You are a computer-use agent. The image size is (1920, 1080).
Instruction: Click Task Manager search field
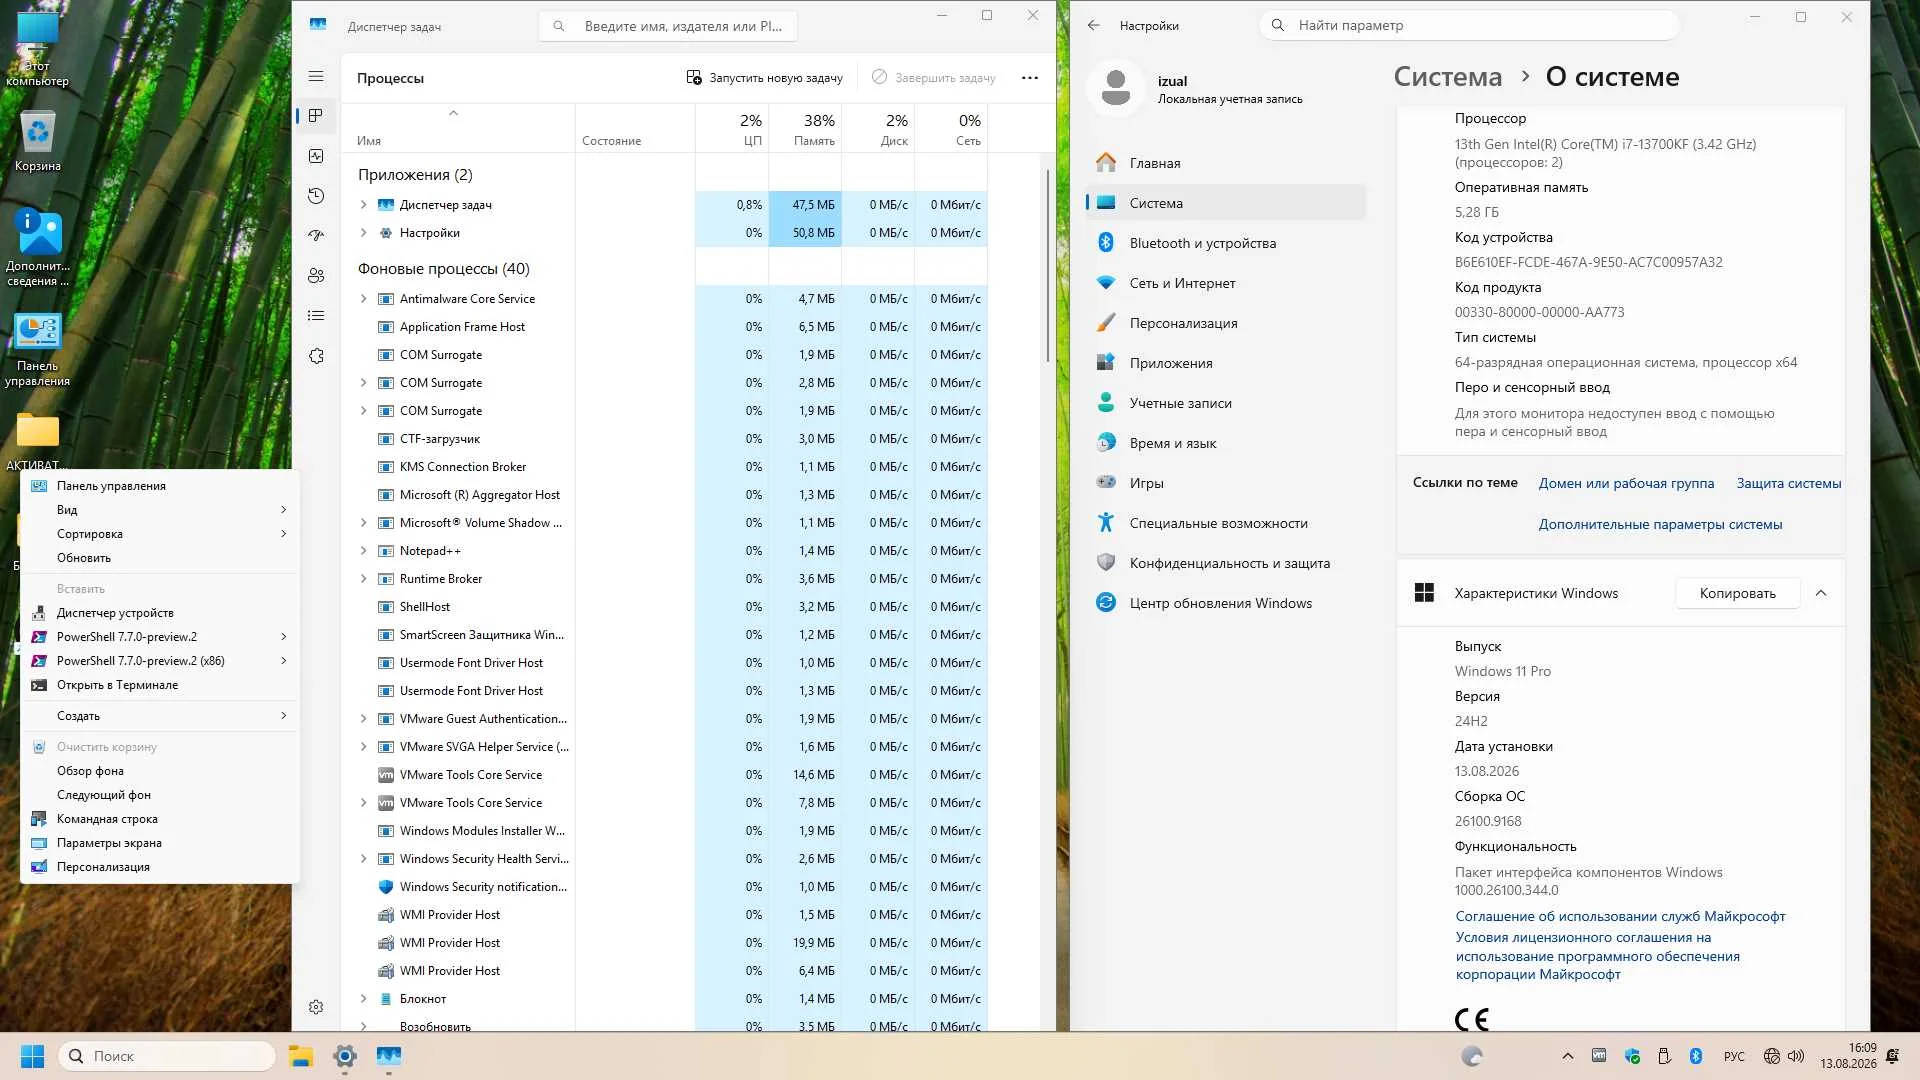coord(668,26)
